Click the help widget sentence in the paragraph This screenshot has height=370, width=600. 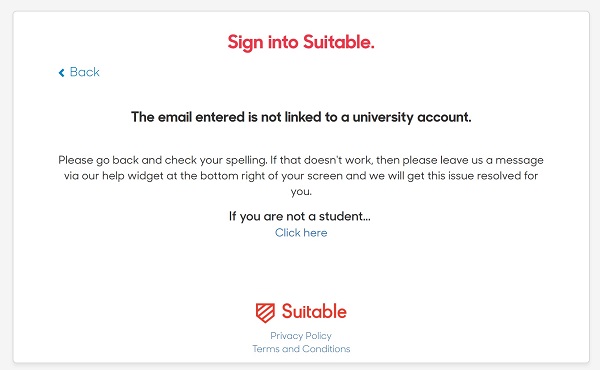[x=301, y=176]
